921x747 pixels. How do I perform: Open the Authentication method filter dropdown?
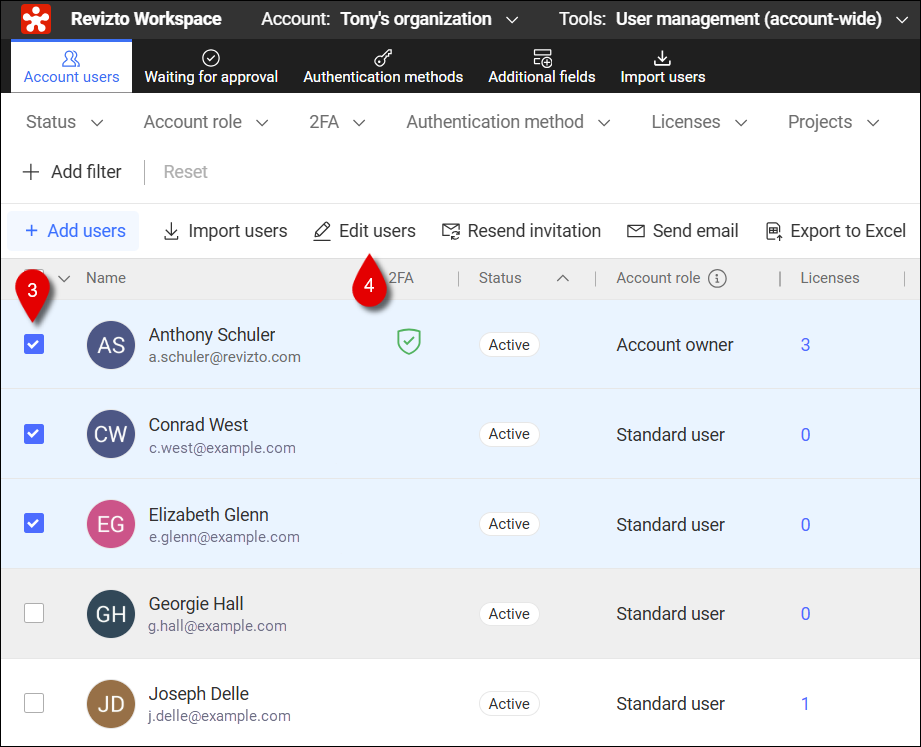click(x=508, y=122)
